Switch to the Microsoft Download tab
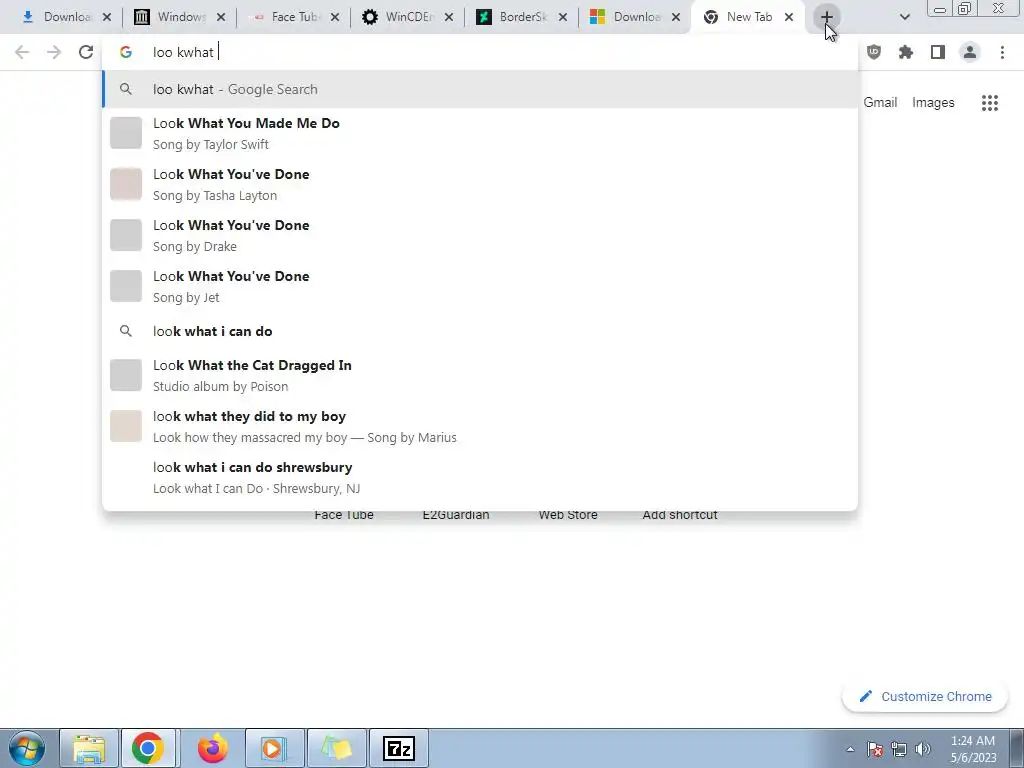 627,17
